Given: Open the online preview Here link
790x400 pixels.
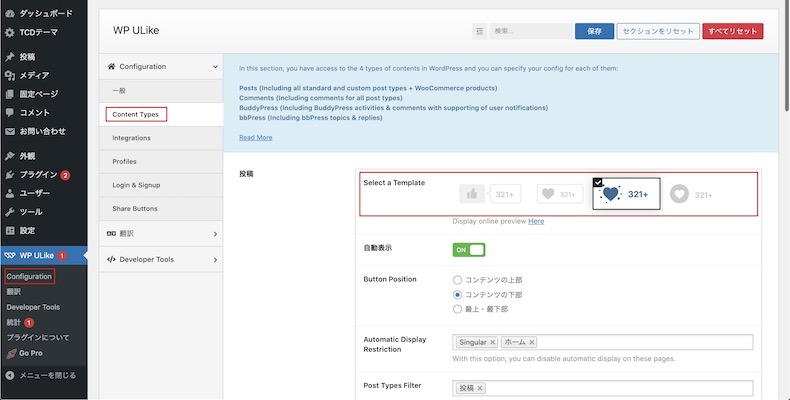Looking at the screenshot, I should click(536, 221).
